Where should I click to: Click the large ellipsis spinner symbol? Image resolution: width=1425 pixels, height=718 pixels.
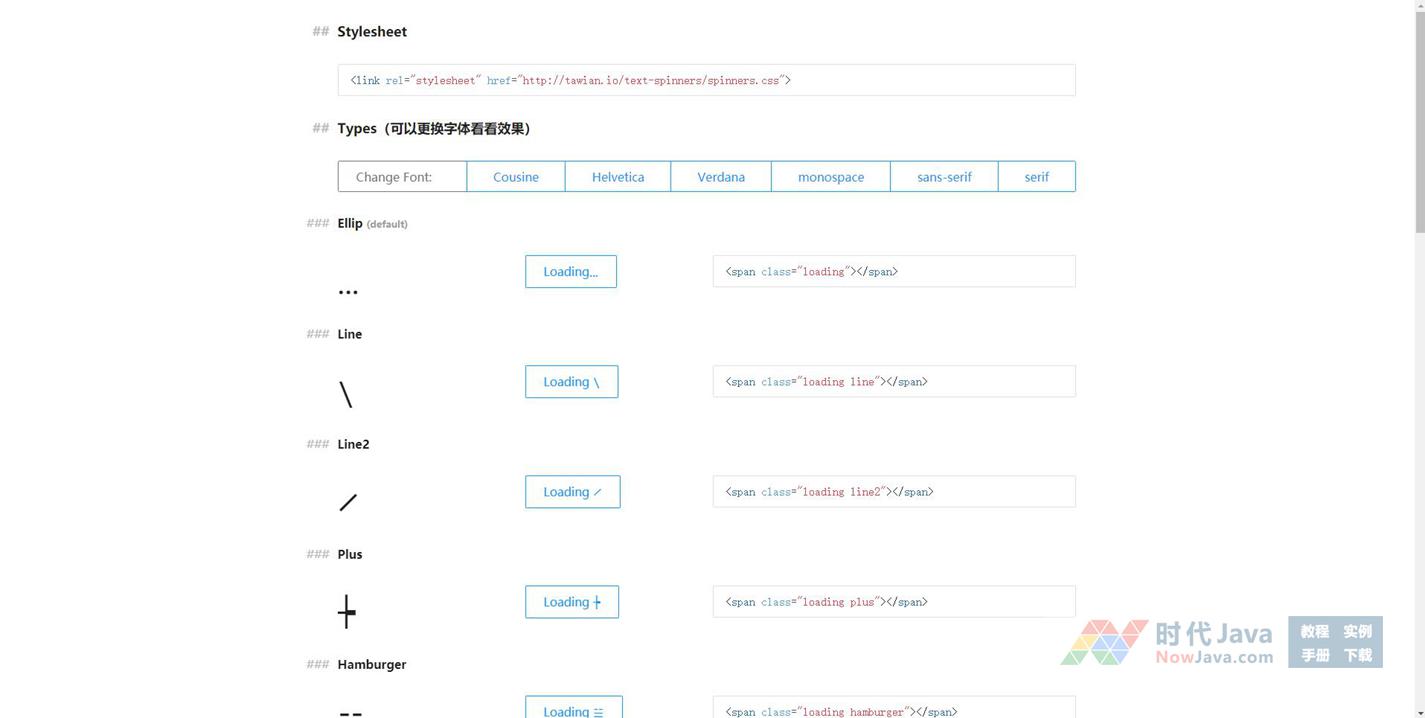tap(348, 292)
